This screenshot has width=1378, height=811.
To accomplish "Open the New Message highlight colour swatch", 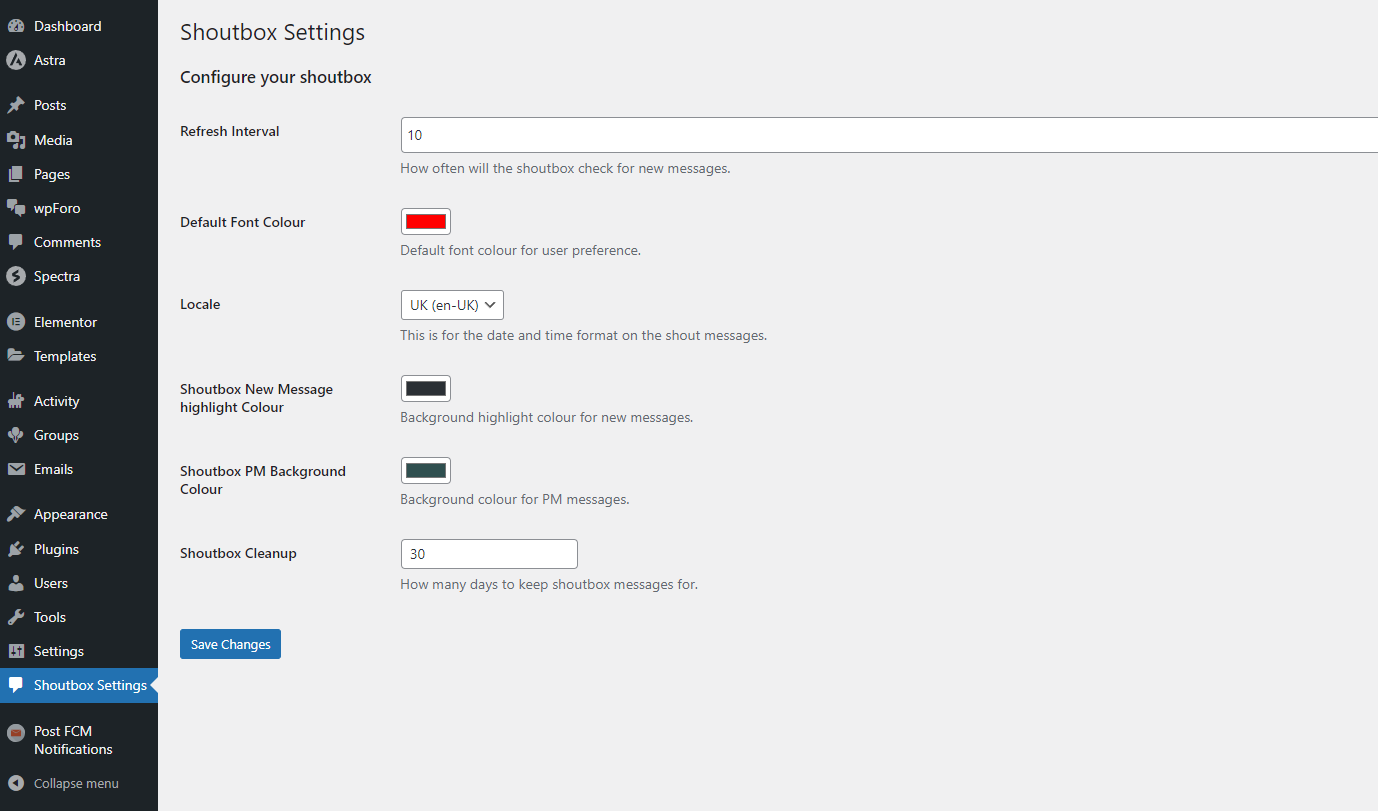I will tap(426, 389).
